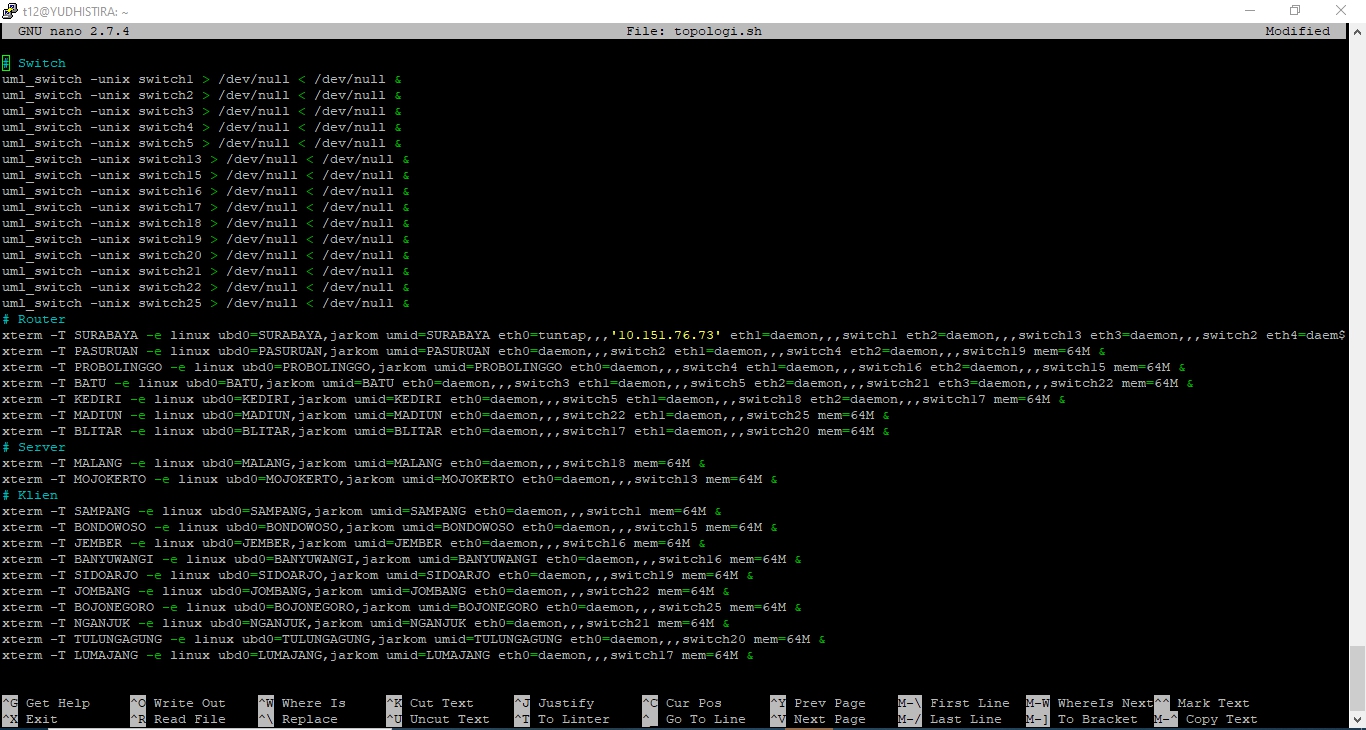Click the '^_ Go To Line' shortcut
Screen dimensions: 1366x730
click(694, 719)
